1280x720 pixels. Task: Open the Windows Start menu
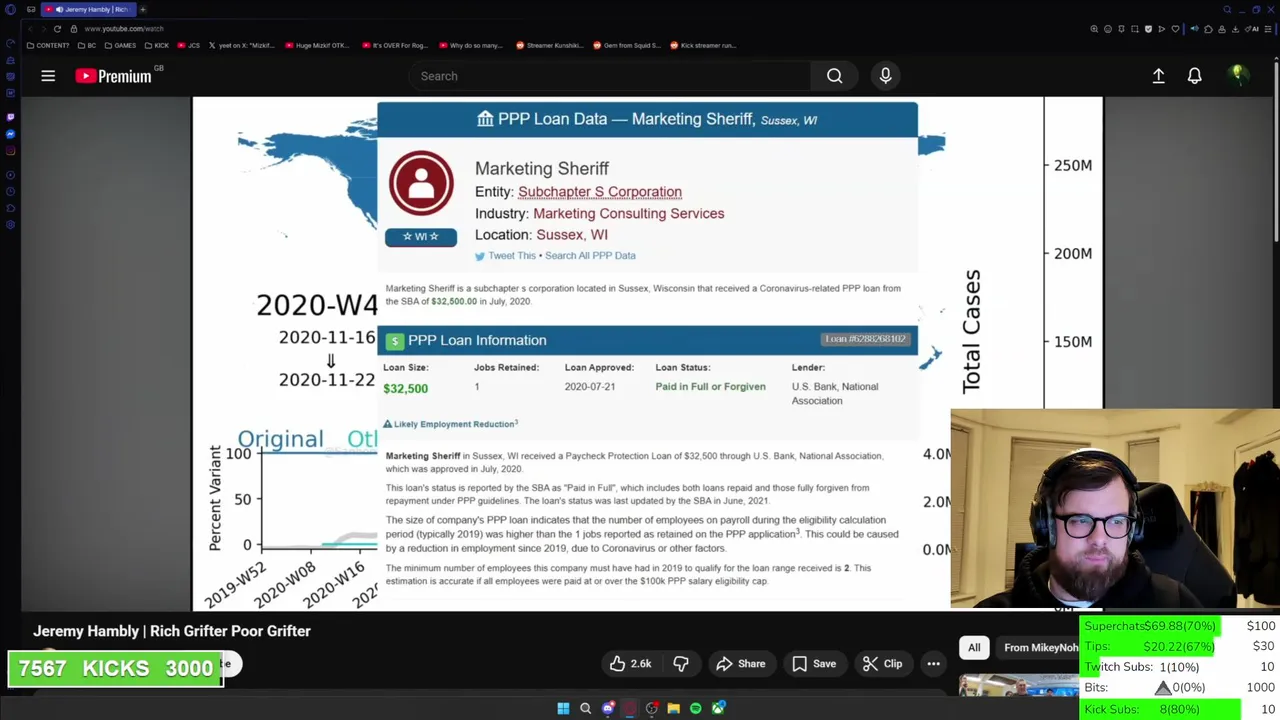[x=563, y=709]
